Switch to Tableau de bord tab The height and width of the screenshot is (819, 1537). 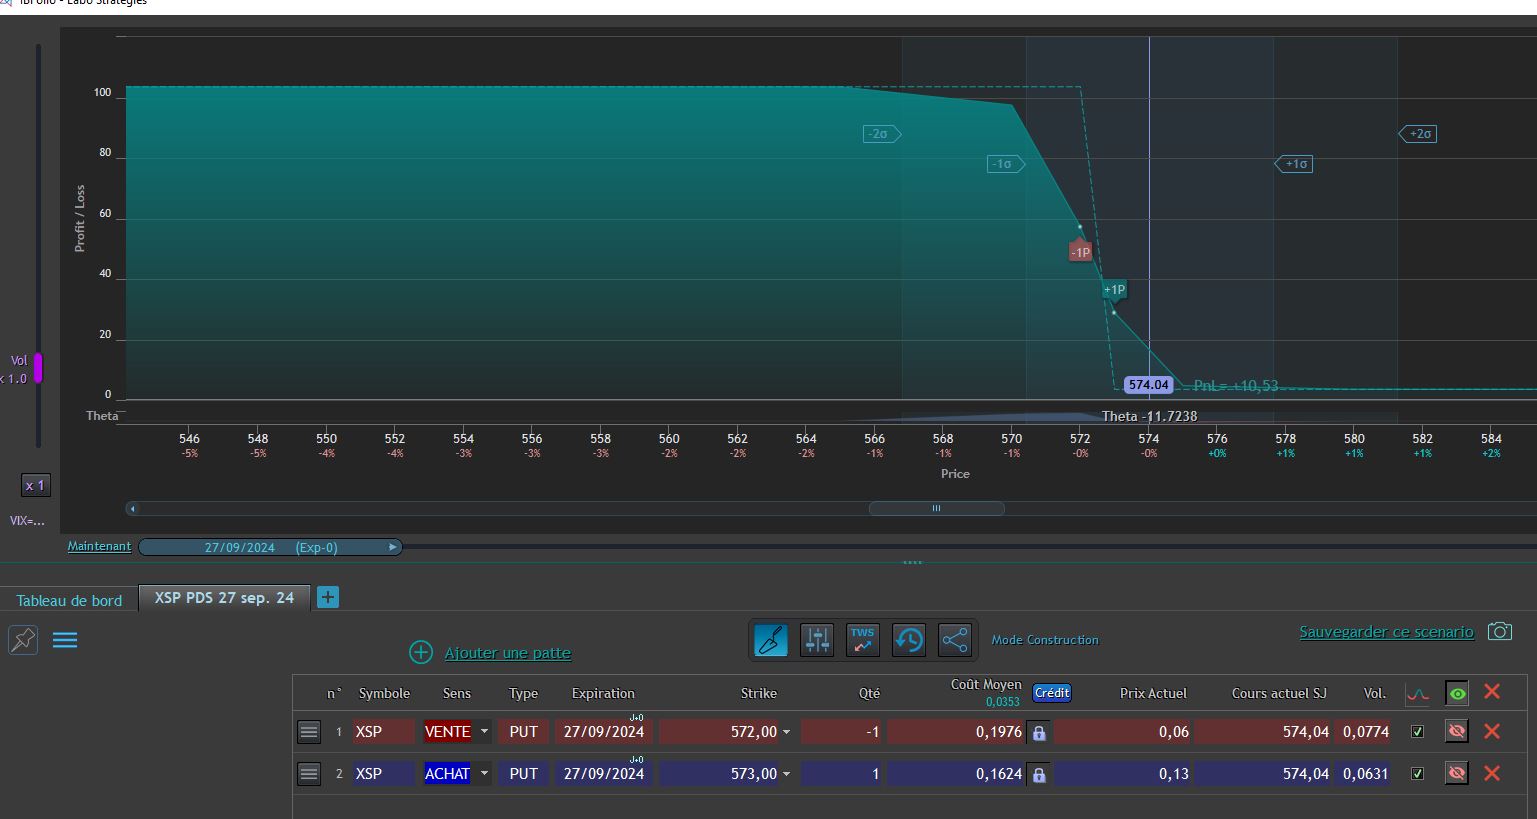point(69,600)
